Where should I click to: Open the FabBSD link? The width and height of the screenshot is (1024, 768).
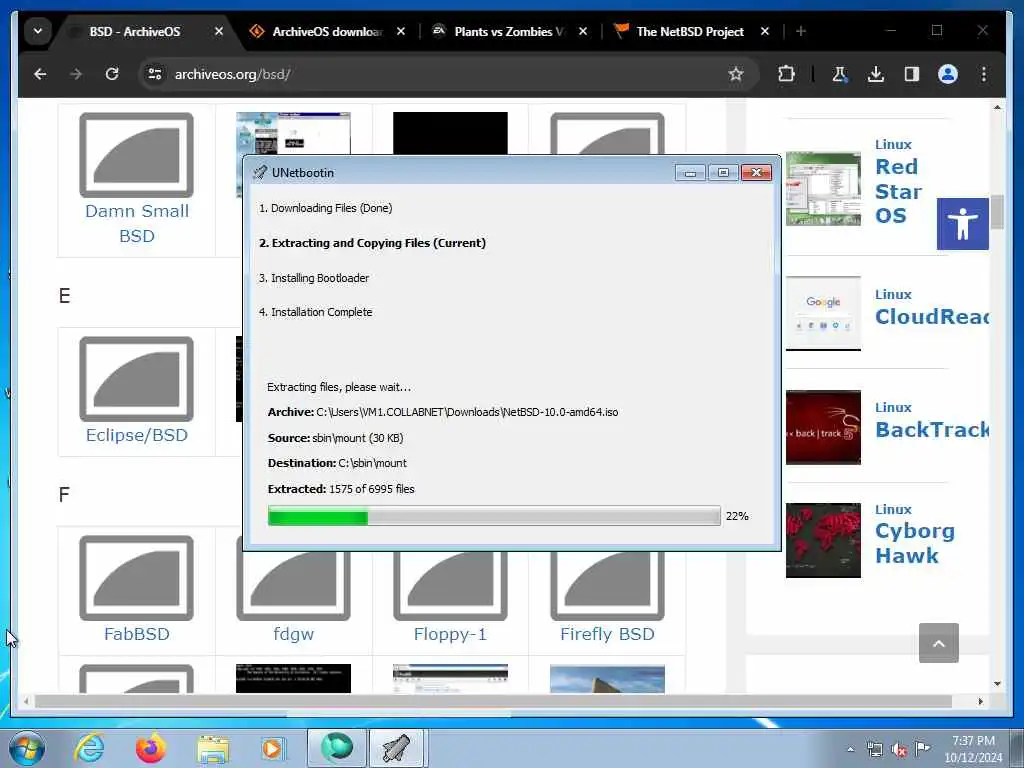pos(136,634)
